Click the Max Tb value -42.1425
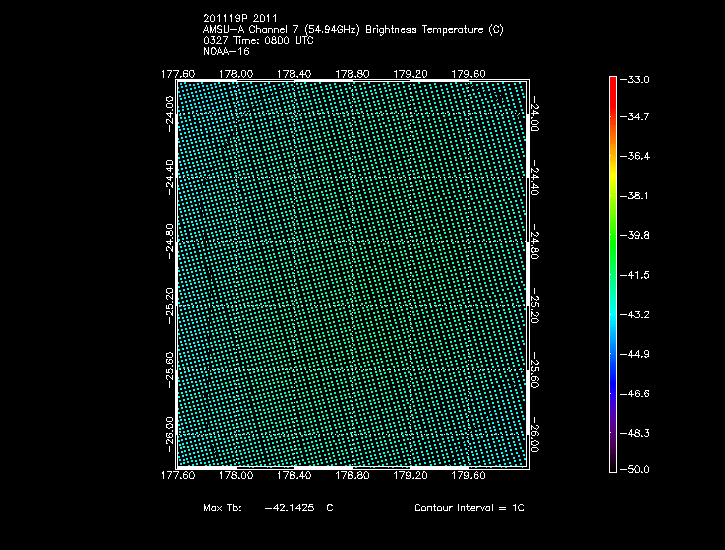 tap(288, 508)
